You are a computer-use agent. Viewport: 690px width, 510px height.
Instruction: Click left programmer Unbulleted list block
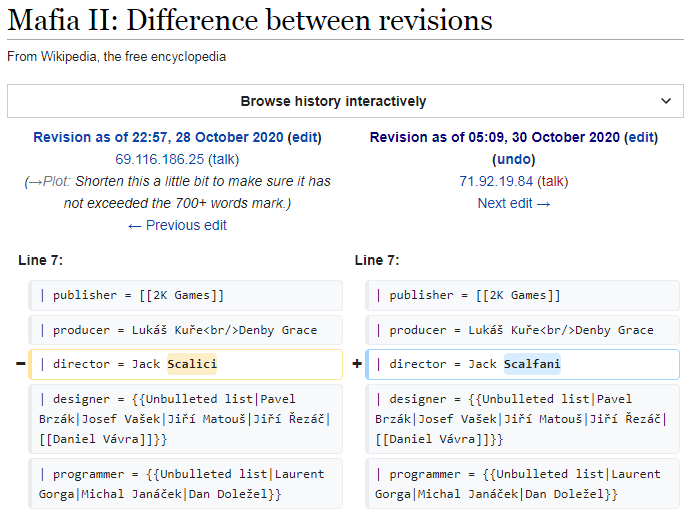click(185, 484)
